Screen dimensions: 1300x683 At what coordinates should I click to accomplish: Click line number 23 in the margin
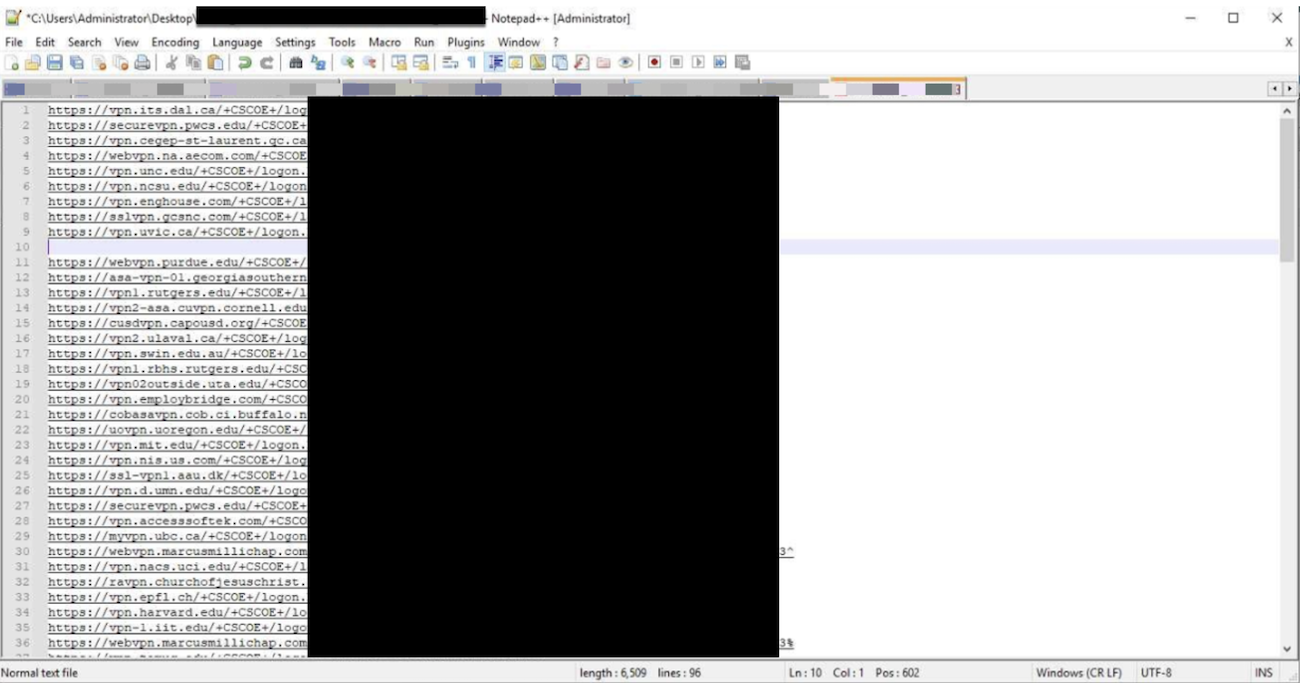22,445
